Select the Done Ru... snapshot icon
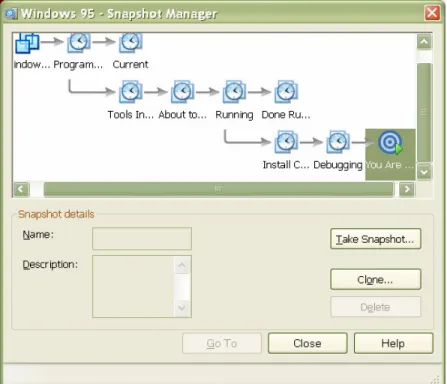 point(286,92)
